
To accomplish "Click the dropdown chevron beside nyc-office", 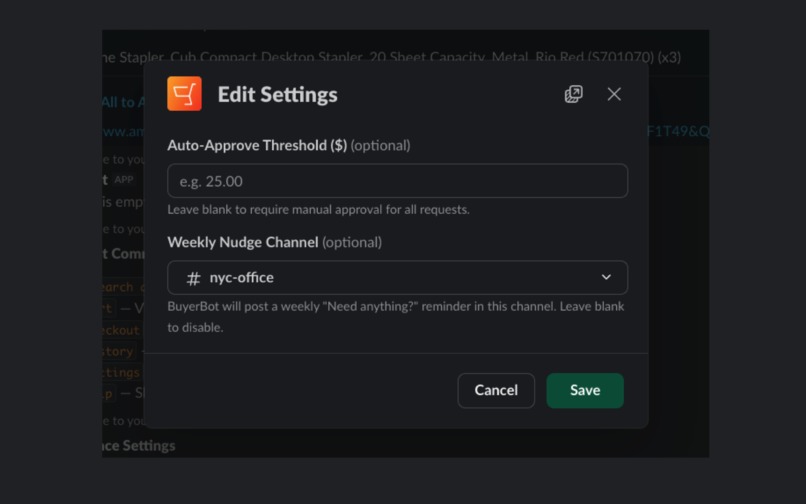I will [606, 277].
